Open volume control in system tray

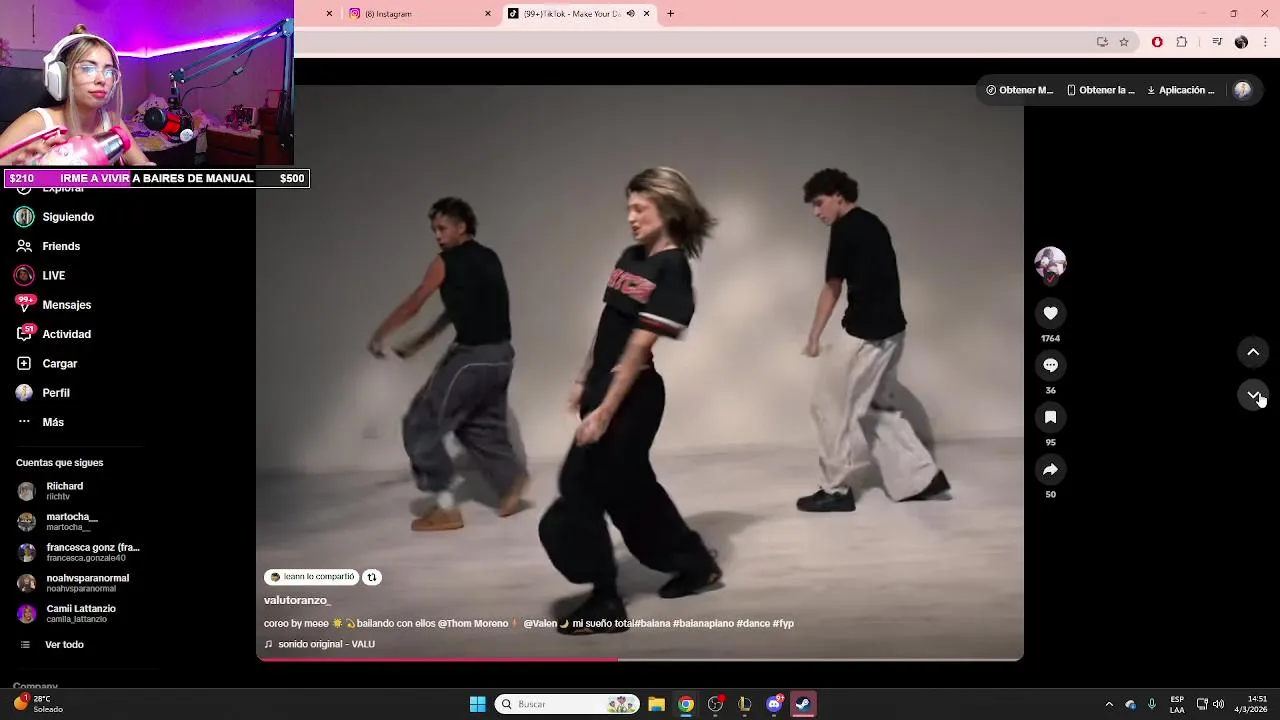[1218, 704]
